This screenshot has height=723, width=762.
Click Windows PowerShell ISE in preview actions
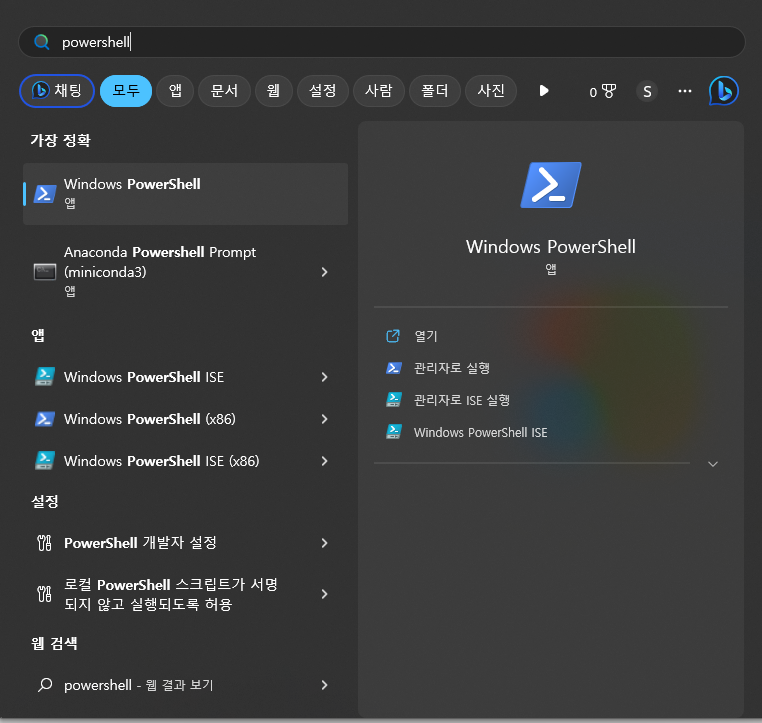click(x=480, y=432)
